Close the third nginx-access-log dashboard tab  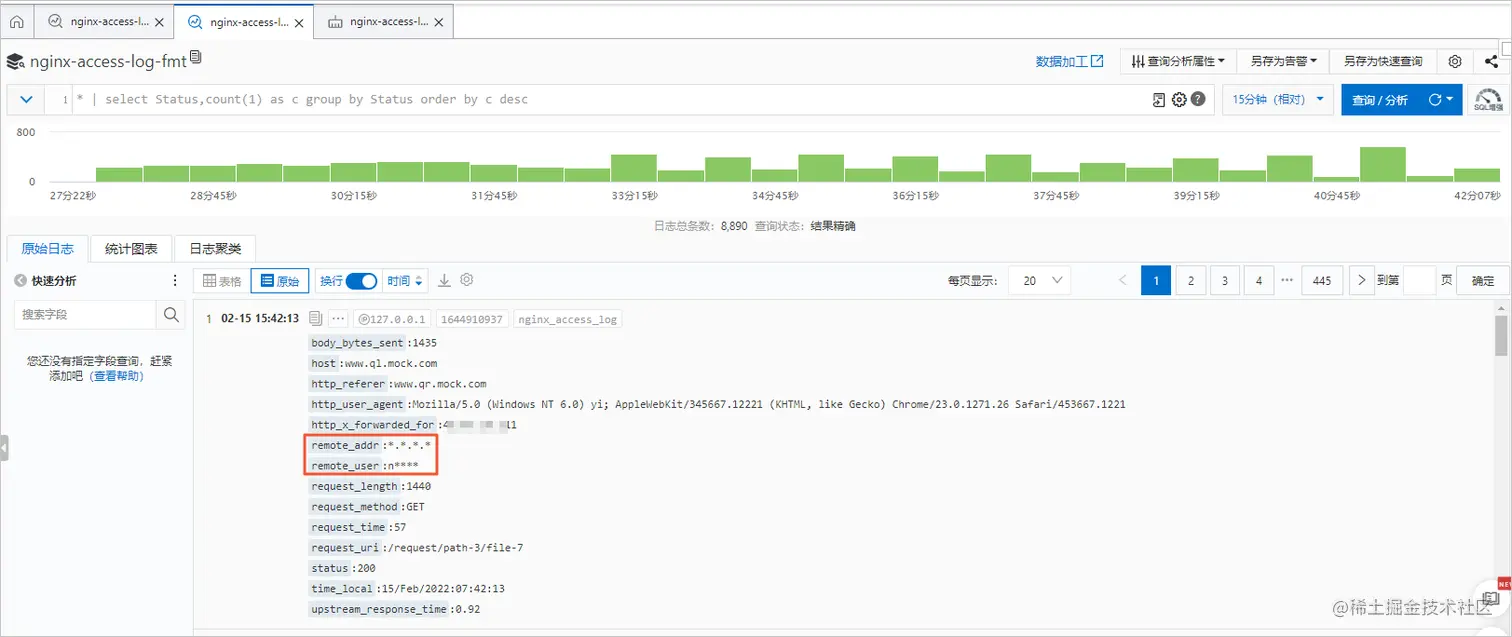tap(438, 21)
